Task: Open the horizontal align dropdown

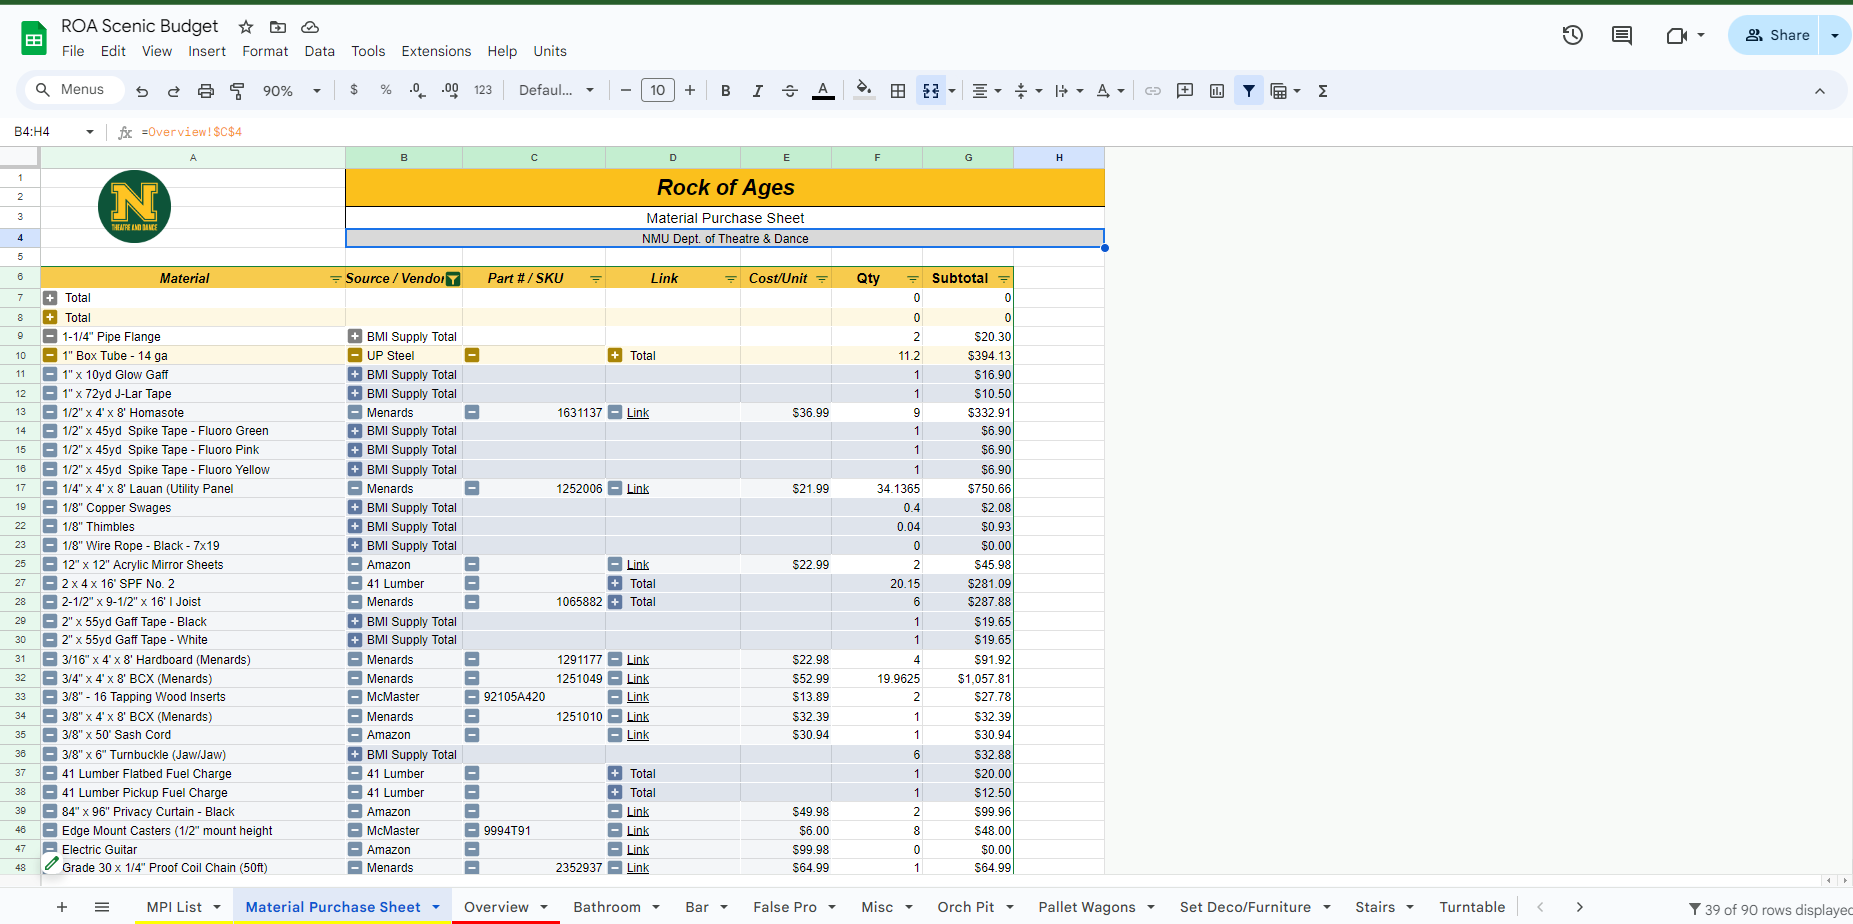Action: (x=987, y=91)
